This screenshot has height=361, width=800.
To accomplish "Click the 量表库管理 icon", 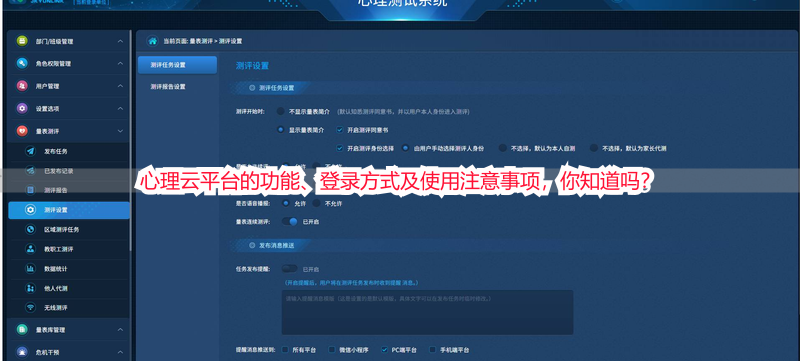I will click(21, 329).
